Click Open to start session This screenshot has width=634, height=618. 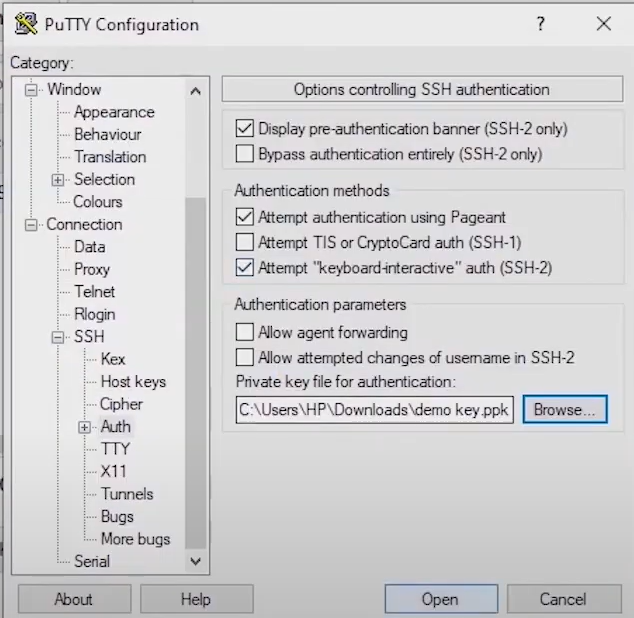click(441, 599)
